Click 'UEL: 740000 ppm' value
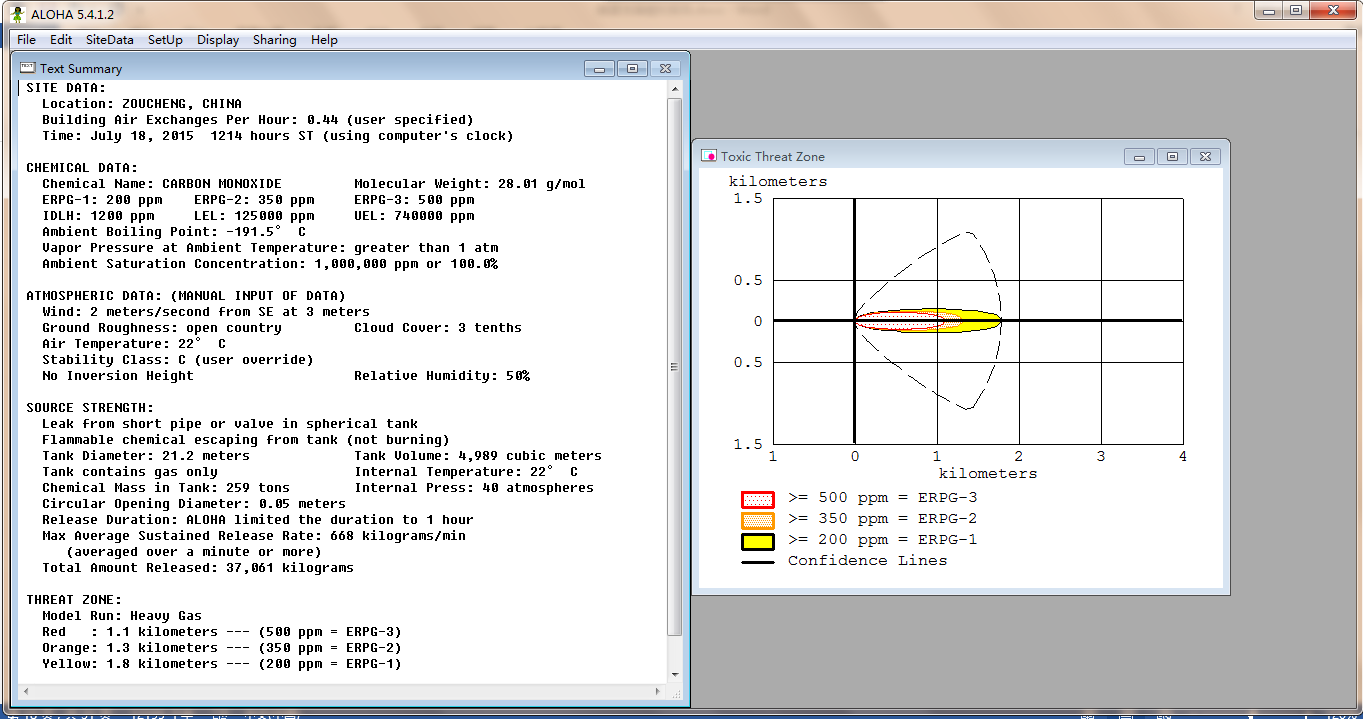 coord(414,216)
